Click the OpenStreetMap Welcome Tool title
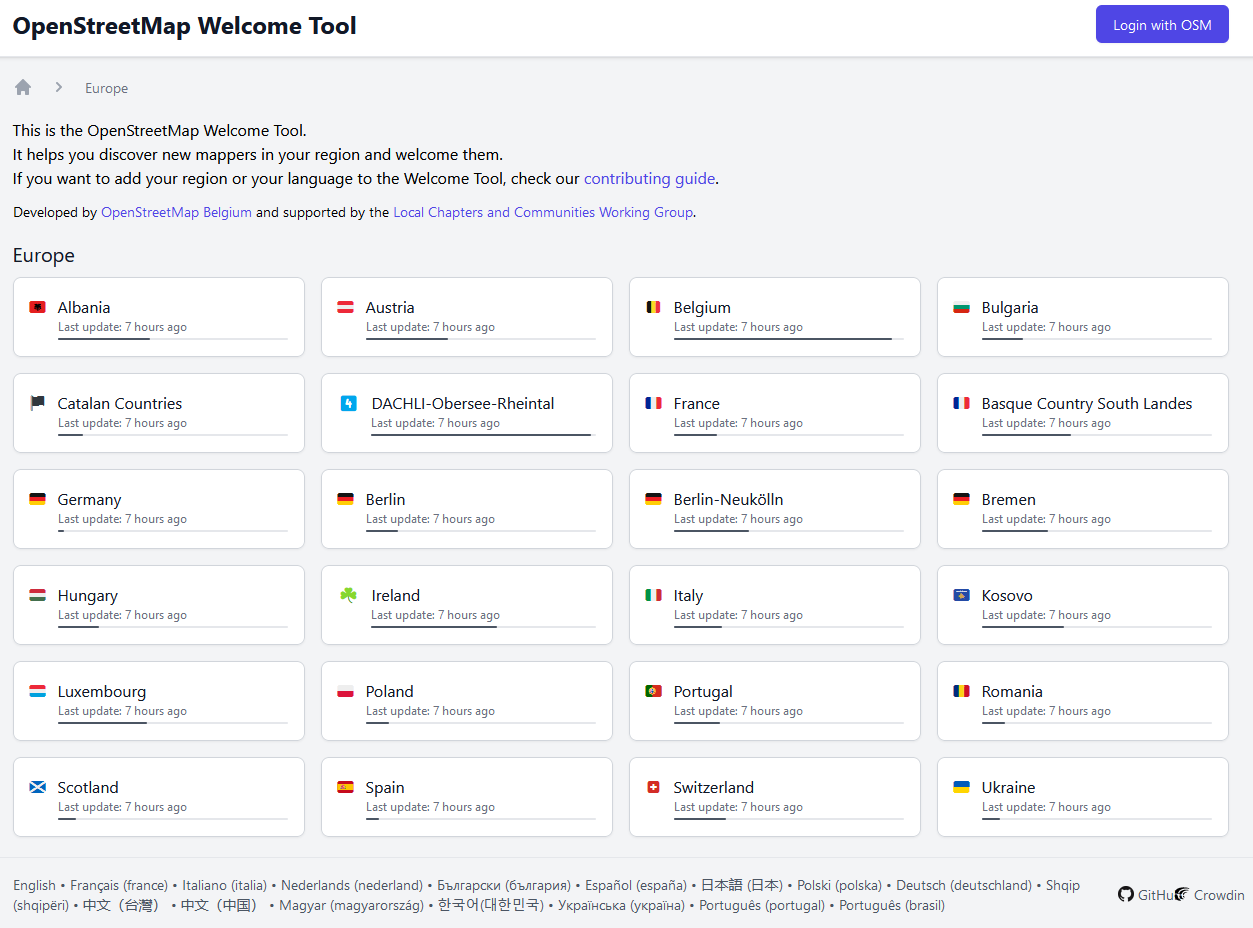The image size is (1253, 928). pyautogui.click(x=184, y=26)
